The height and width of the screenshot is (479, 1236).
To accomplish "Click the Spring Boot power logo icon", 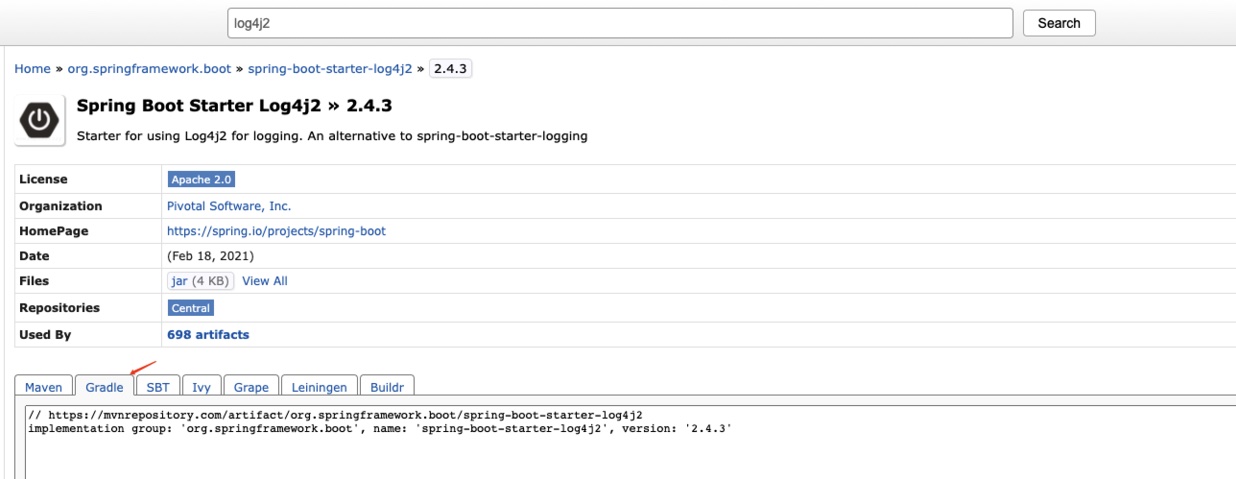I will [x=39, y=120].
